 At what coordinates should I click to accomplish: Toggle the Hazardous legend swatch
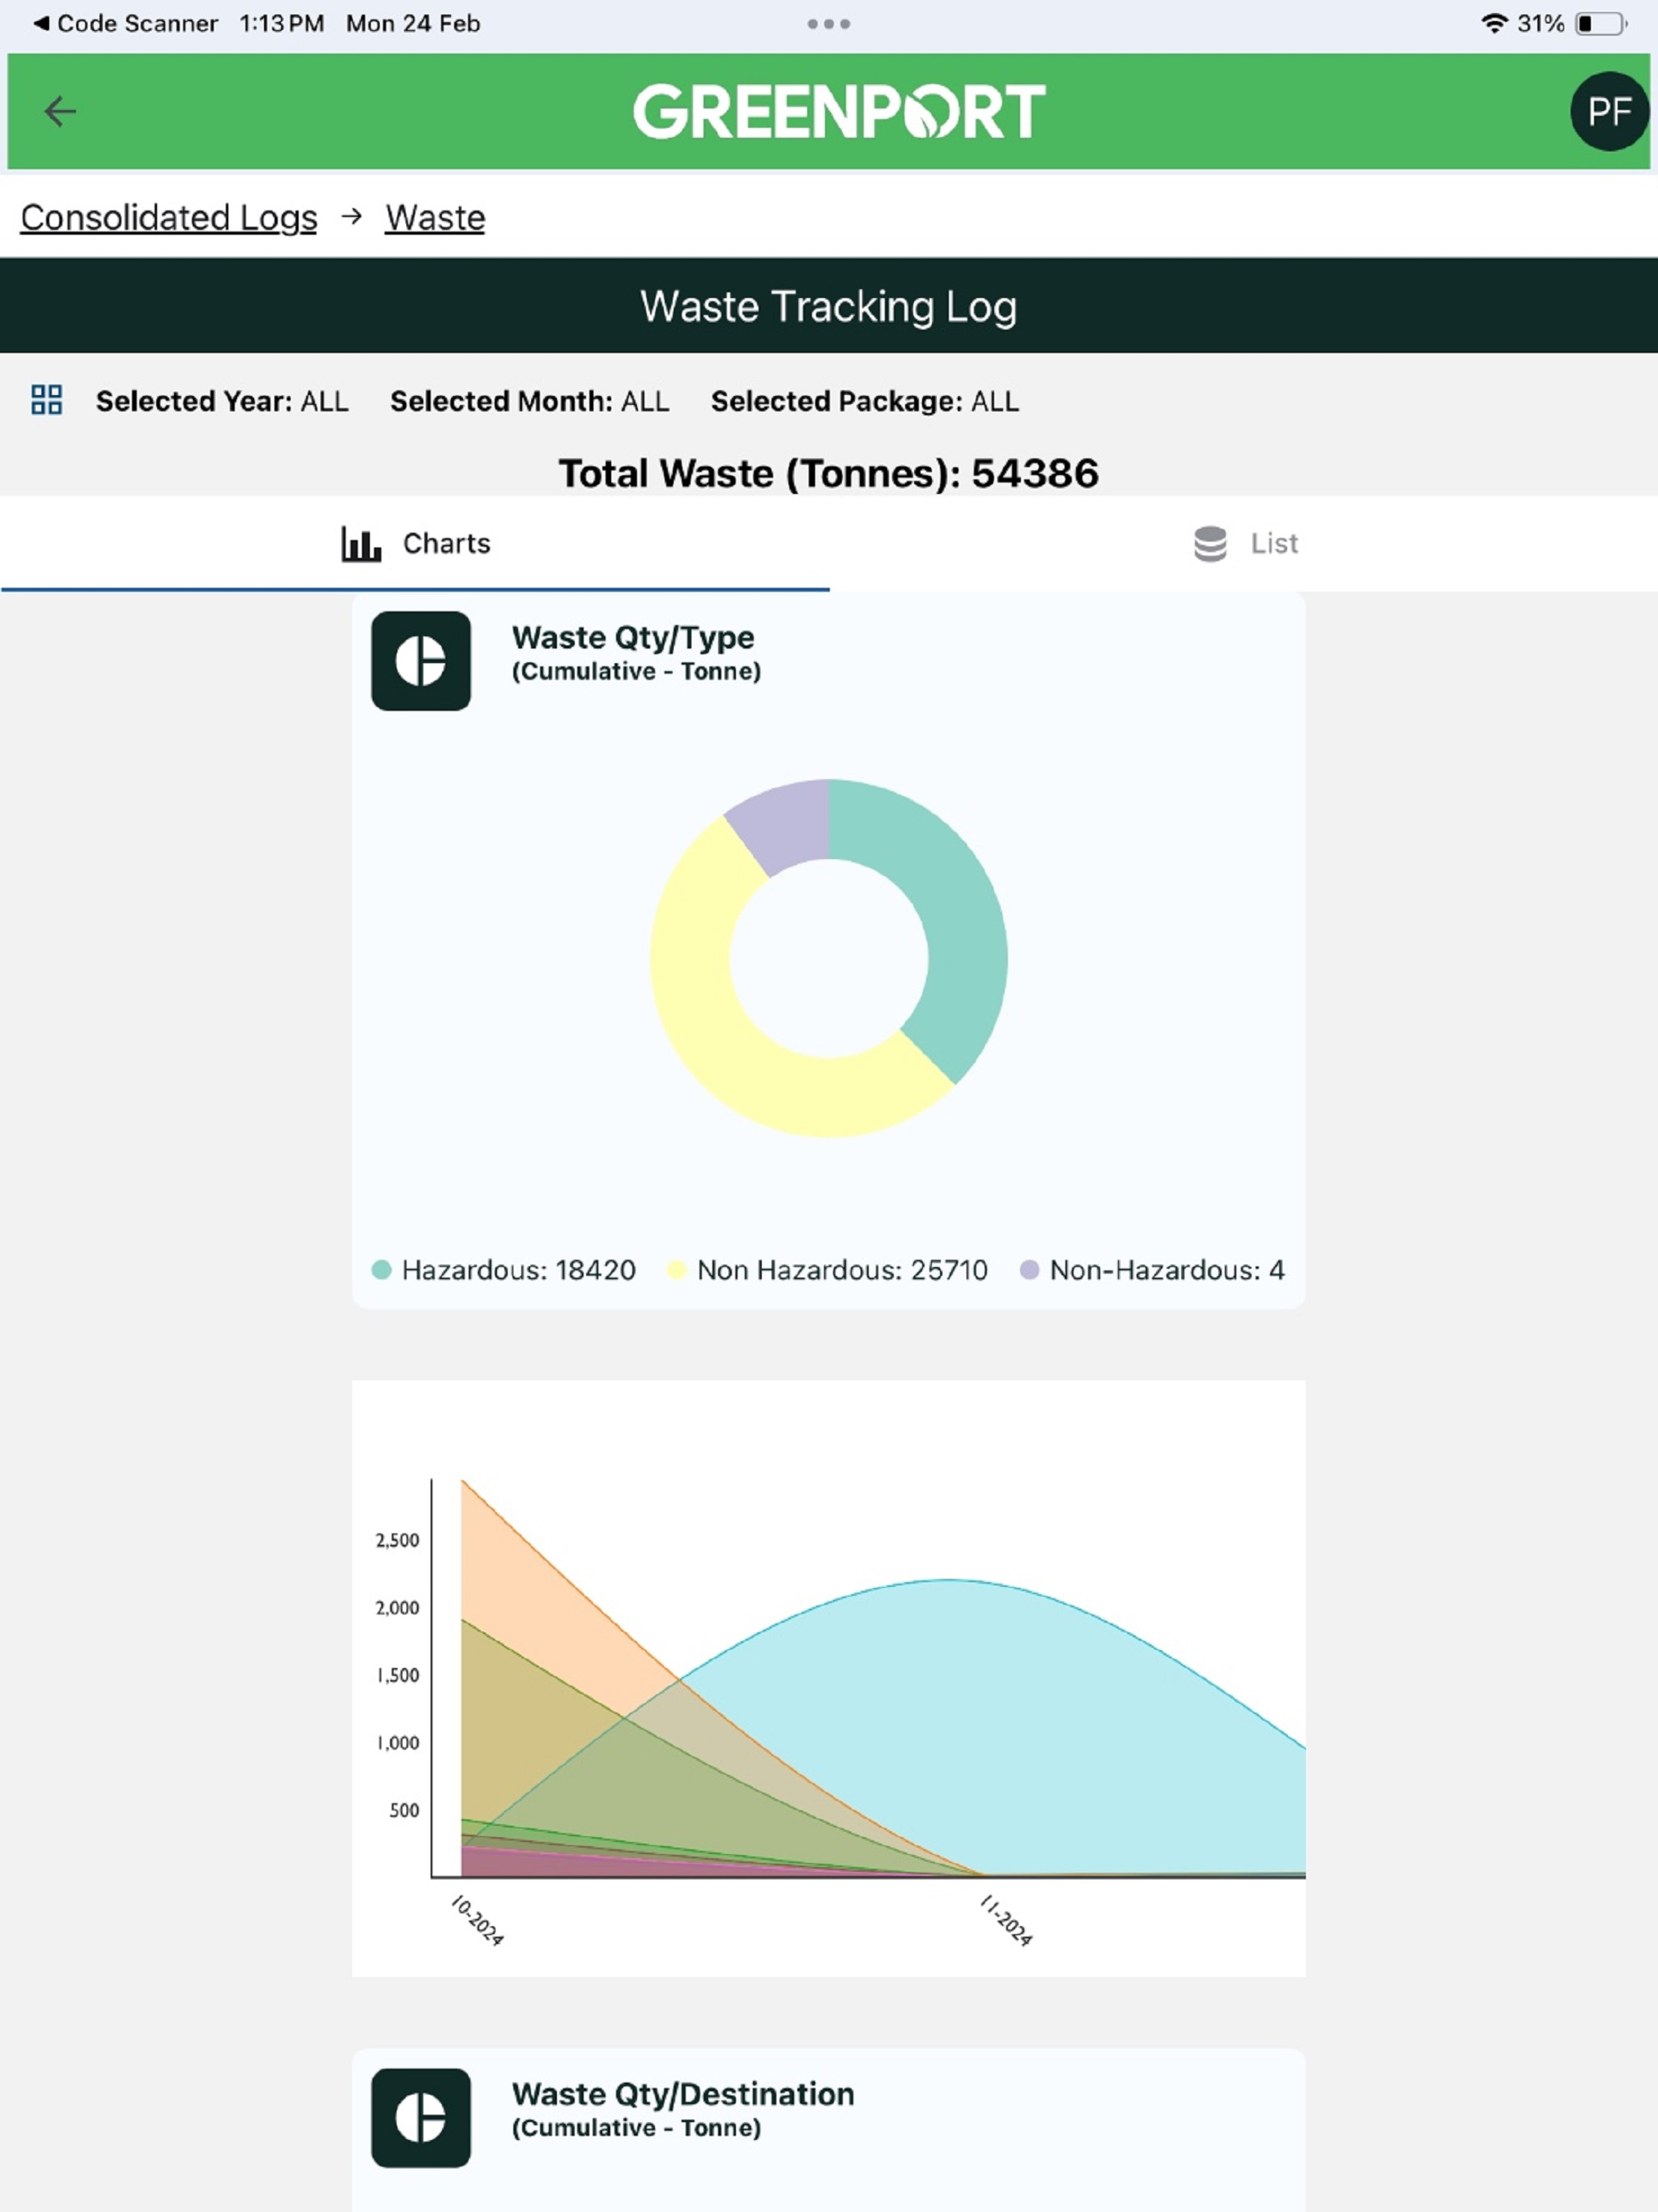[381, 1270]
